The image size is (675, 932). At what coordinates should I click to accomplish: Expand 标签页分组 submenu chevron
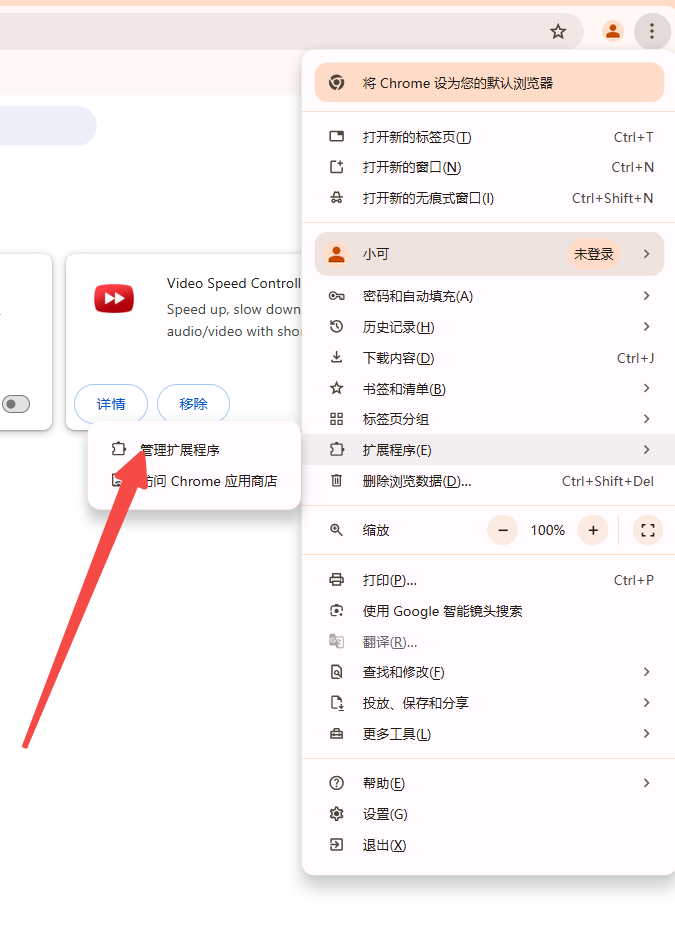(x=646, y=419)
